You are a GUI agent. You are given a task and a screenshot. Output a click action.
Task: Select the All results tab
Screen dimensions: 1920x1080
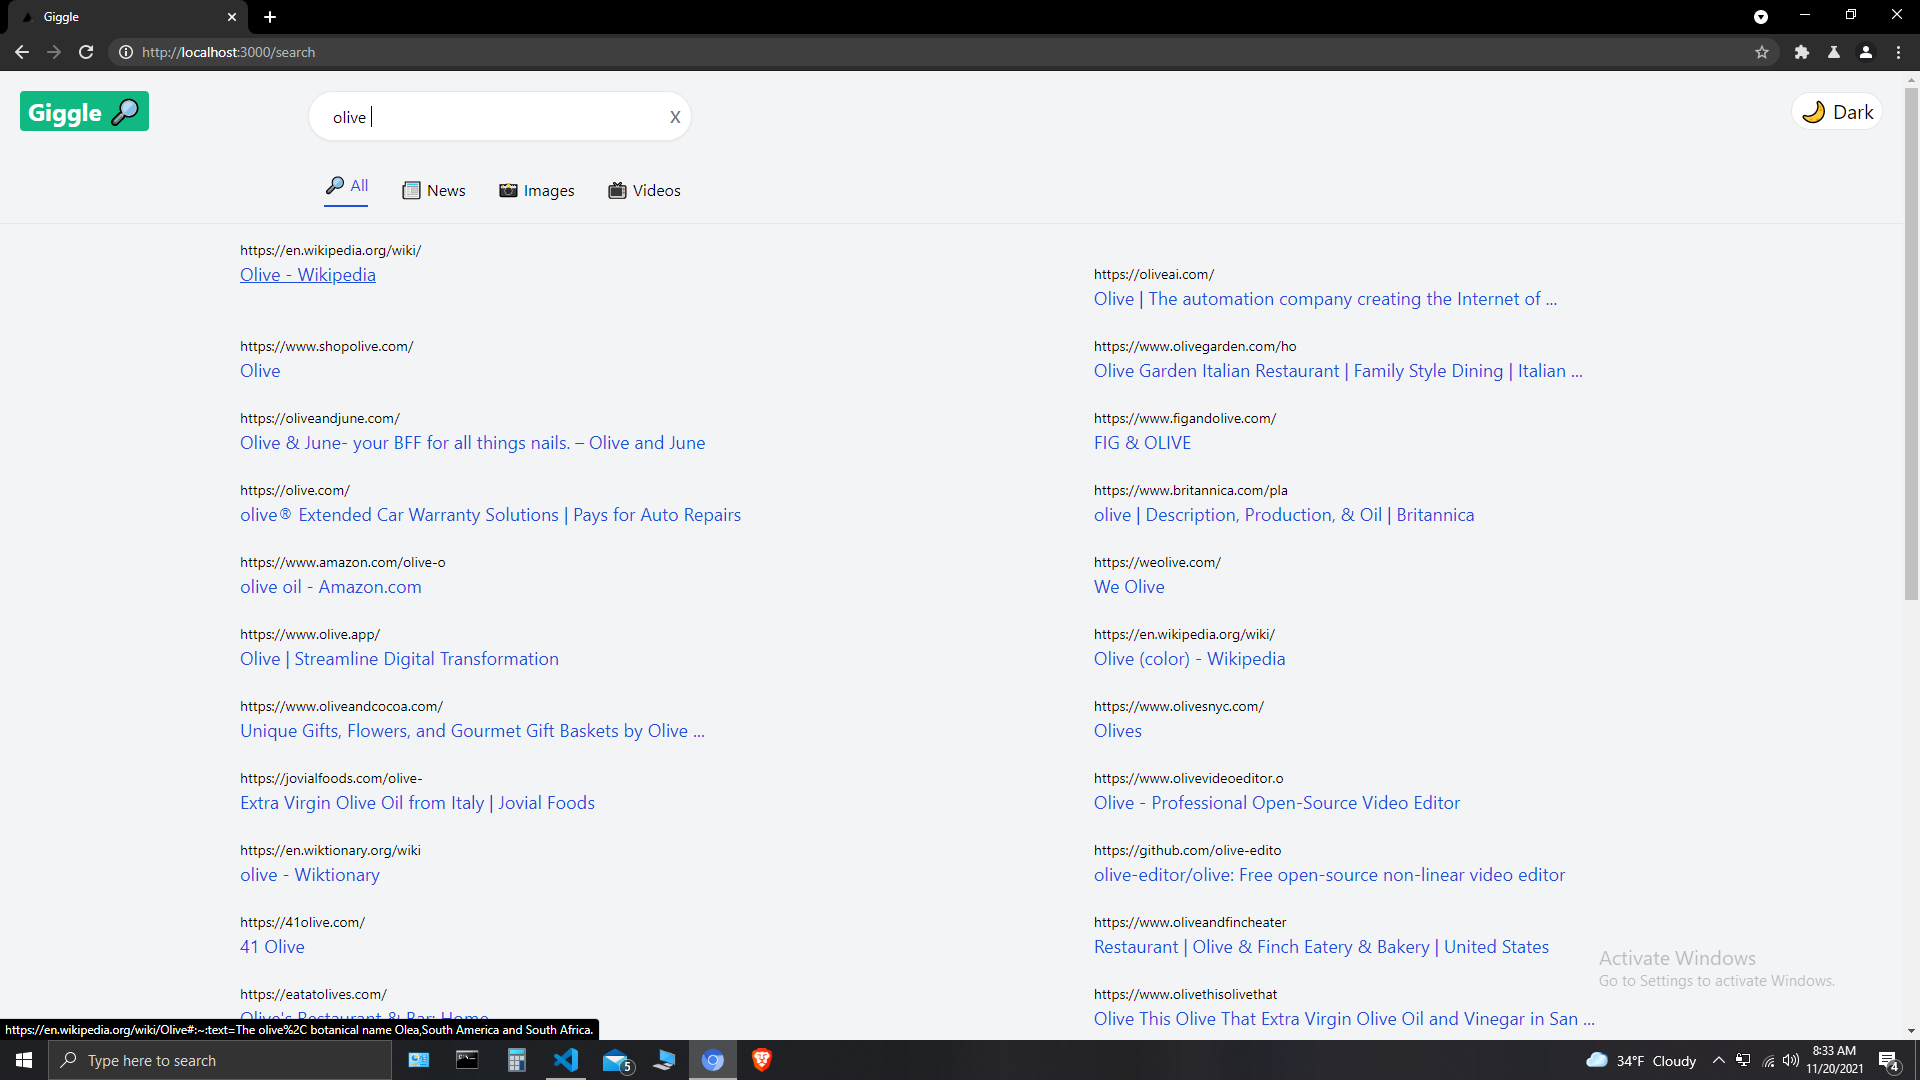click(346, 186)
